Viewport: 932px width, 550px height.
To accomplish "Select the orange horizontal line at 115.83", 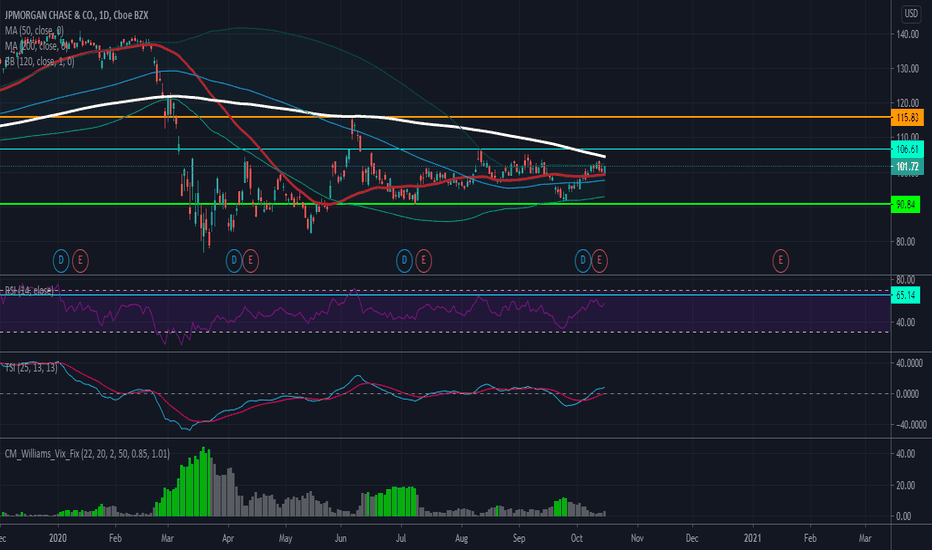I will 446,117.
